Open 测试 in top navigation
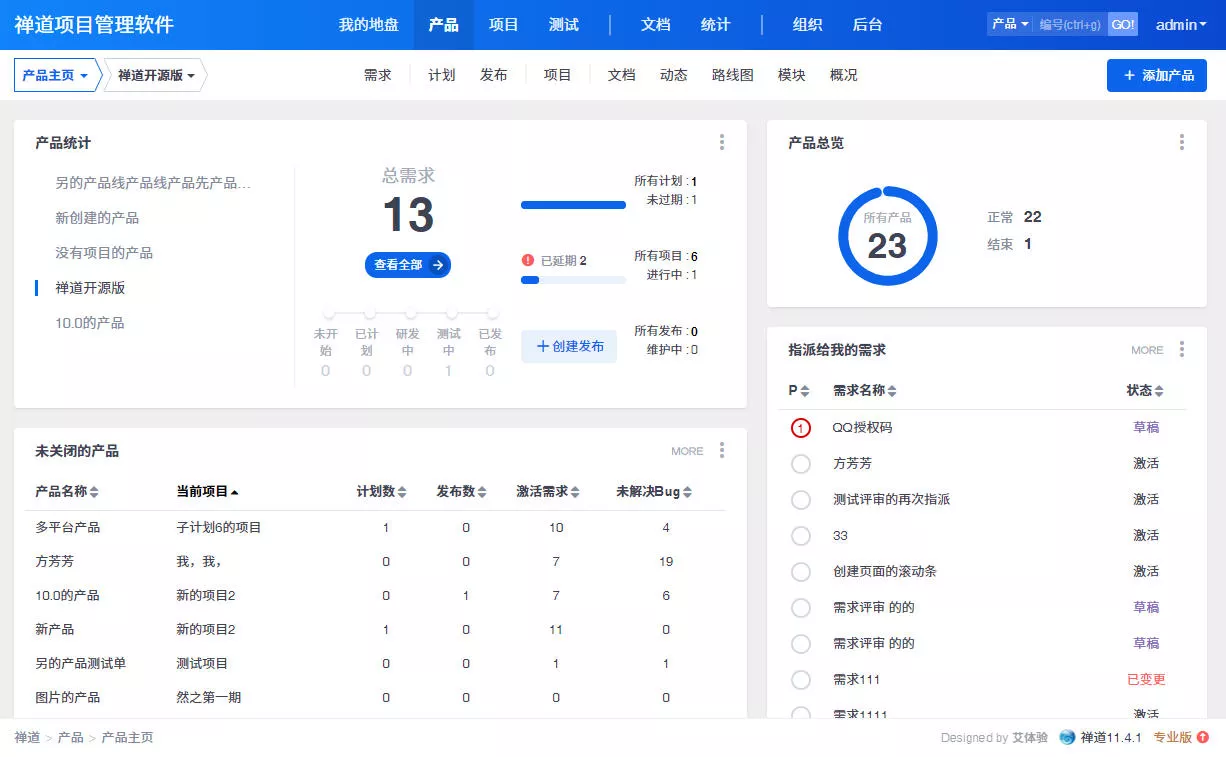The image size is (1226, 757). pos(564,25)
